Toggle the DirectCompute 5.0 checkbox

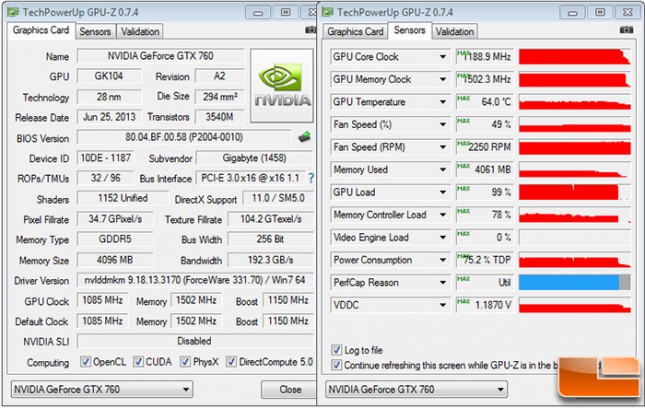(231, 362)
